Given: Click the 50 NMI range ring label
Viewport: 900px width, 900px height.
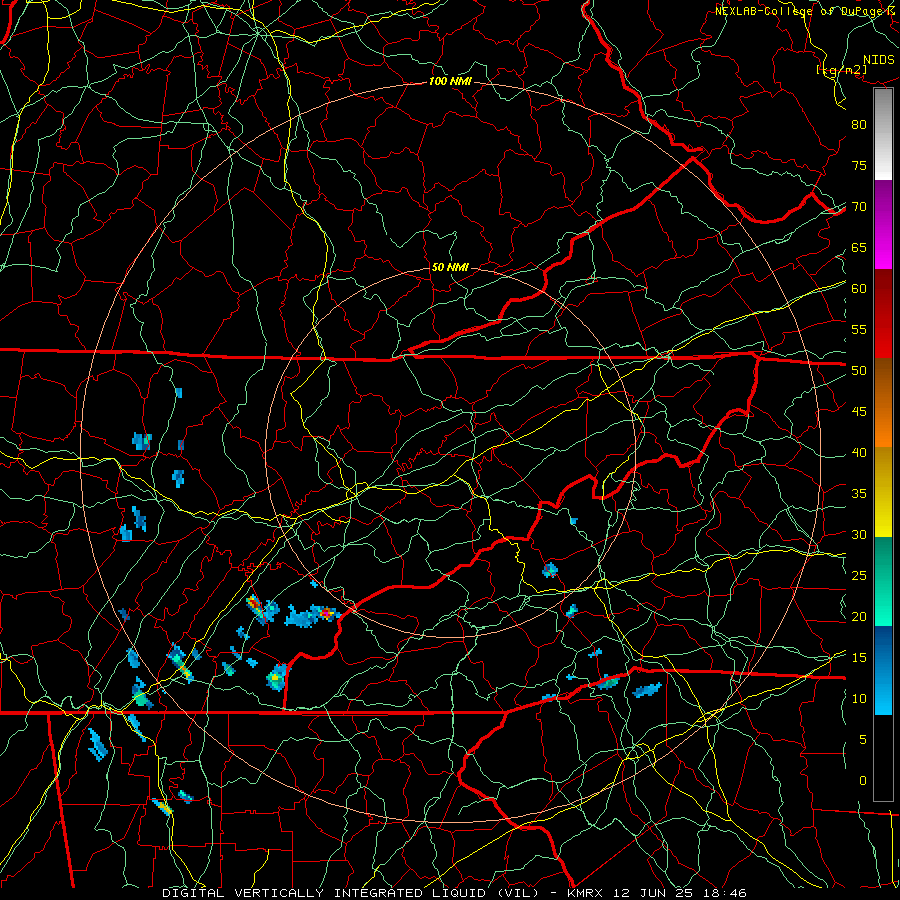Looking at the screenshot, I should pos(449,267).
